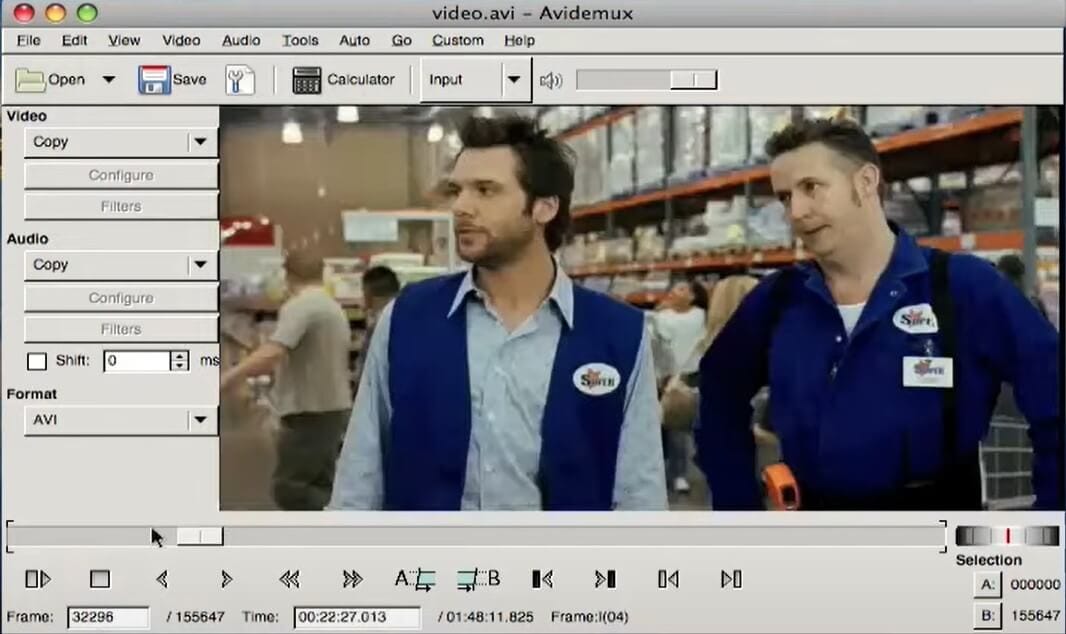Open the Custom menu
This screenshot has width=1066, height=634.
(458, 40)
